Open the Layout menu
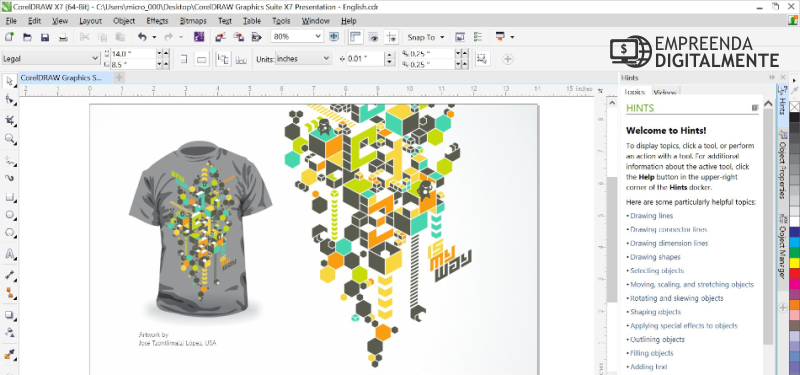The width and height of the screenshot is (800, 375). pos(90,21)
